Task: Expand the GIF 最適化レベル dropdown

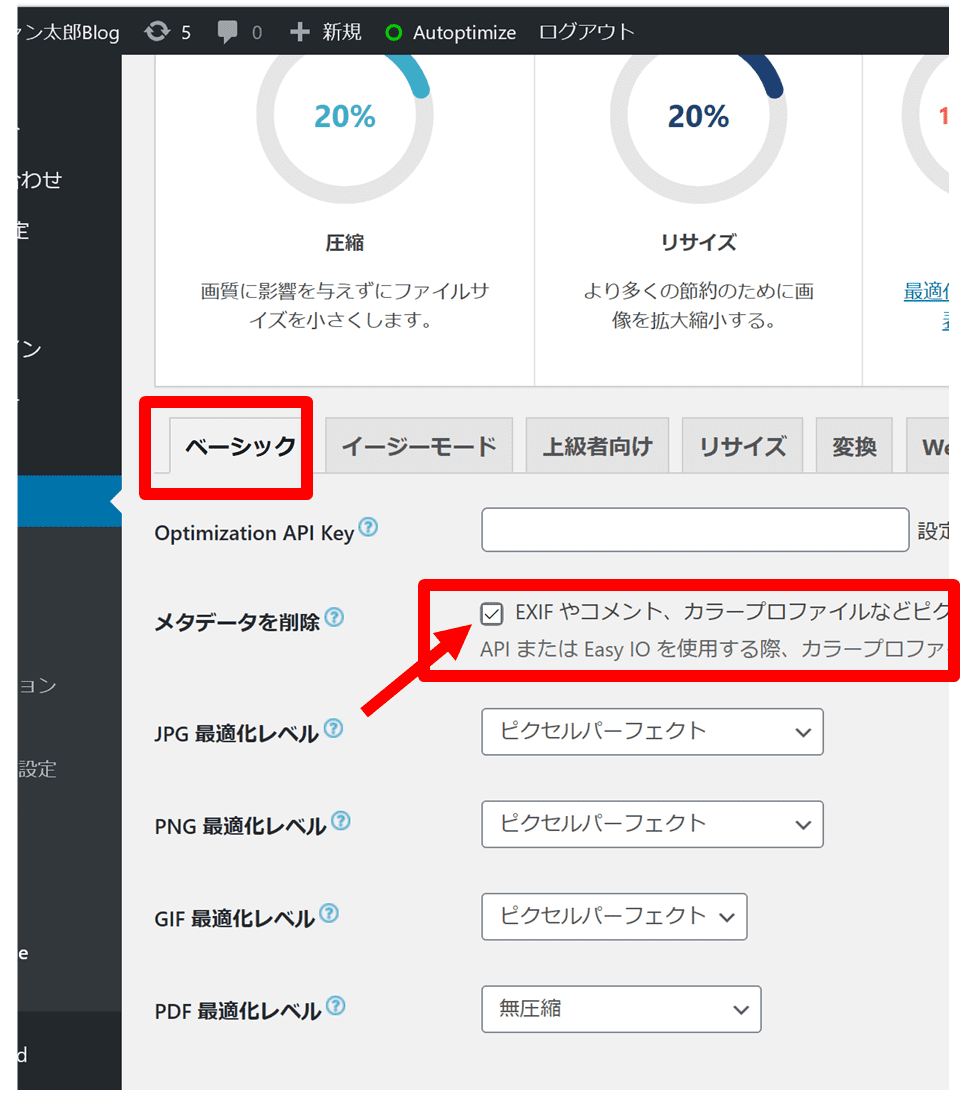Action: 614,917
